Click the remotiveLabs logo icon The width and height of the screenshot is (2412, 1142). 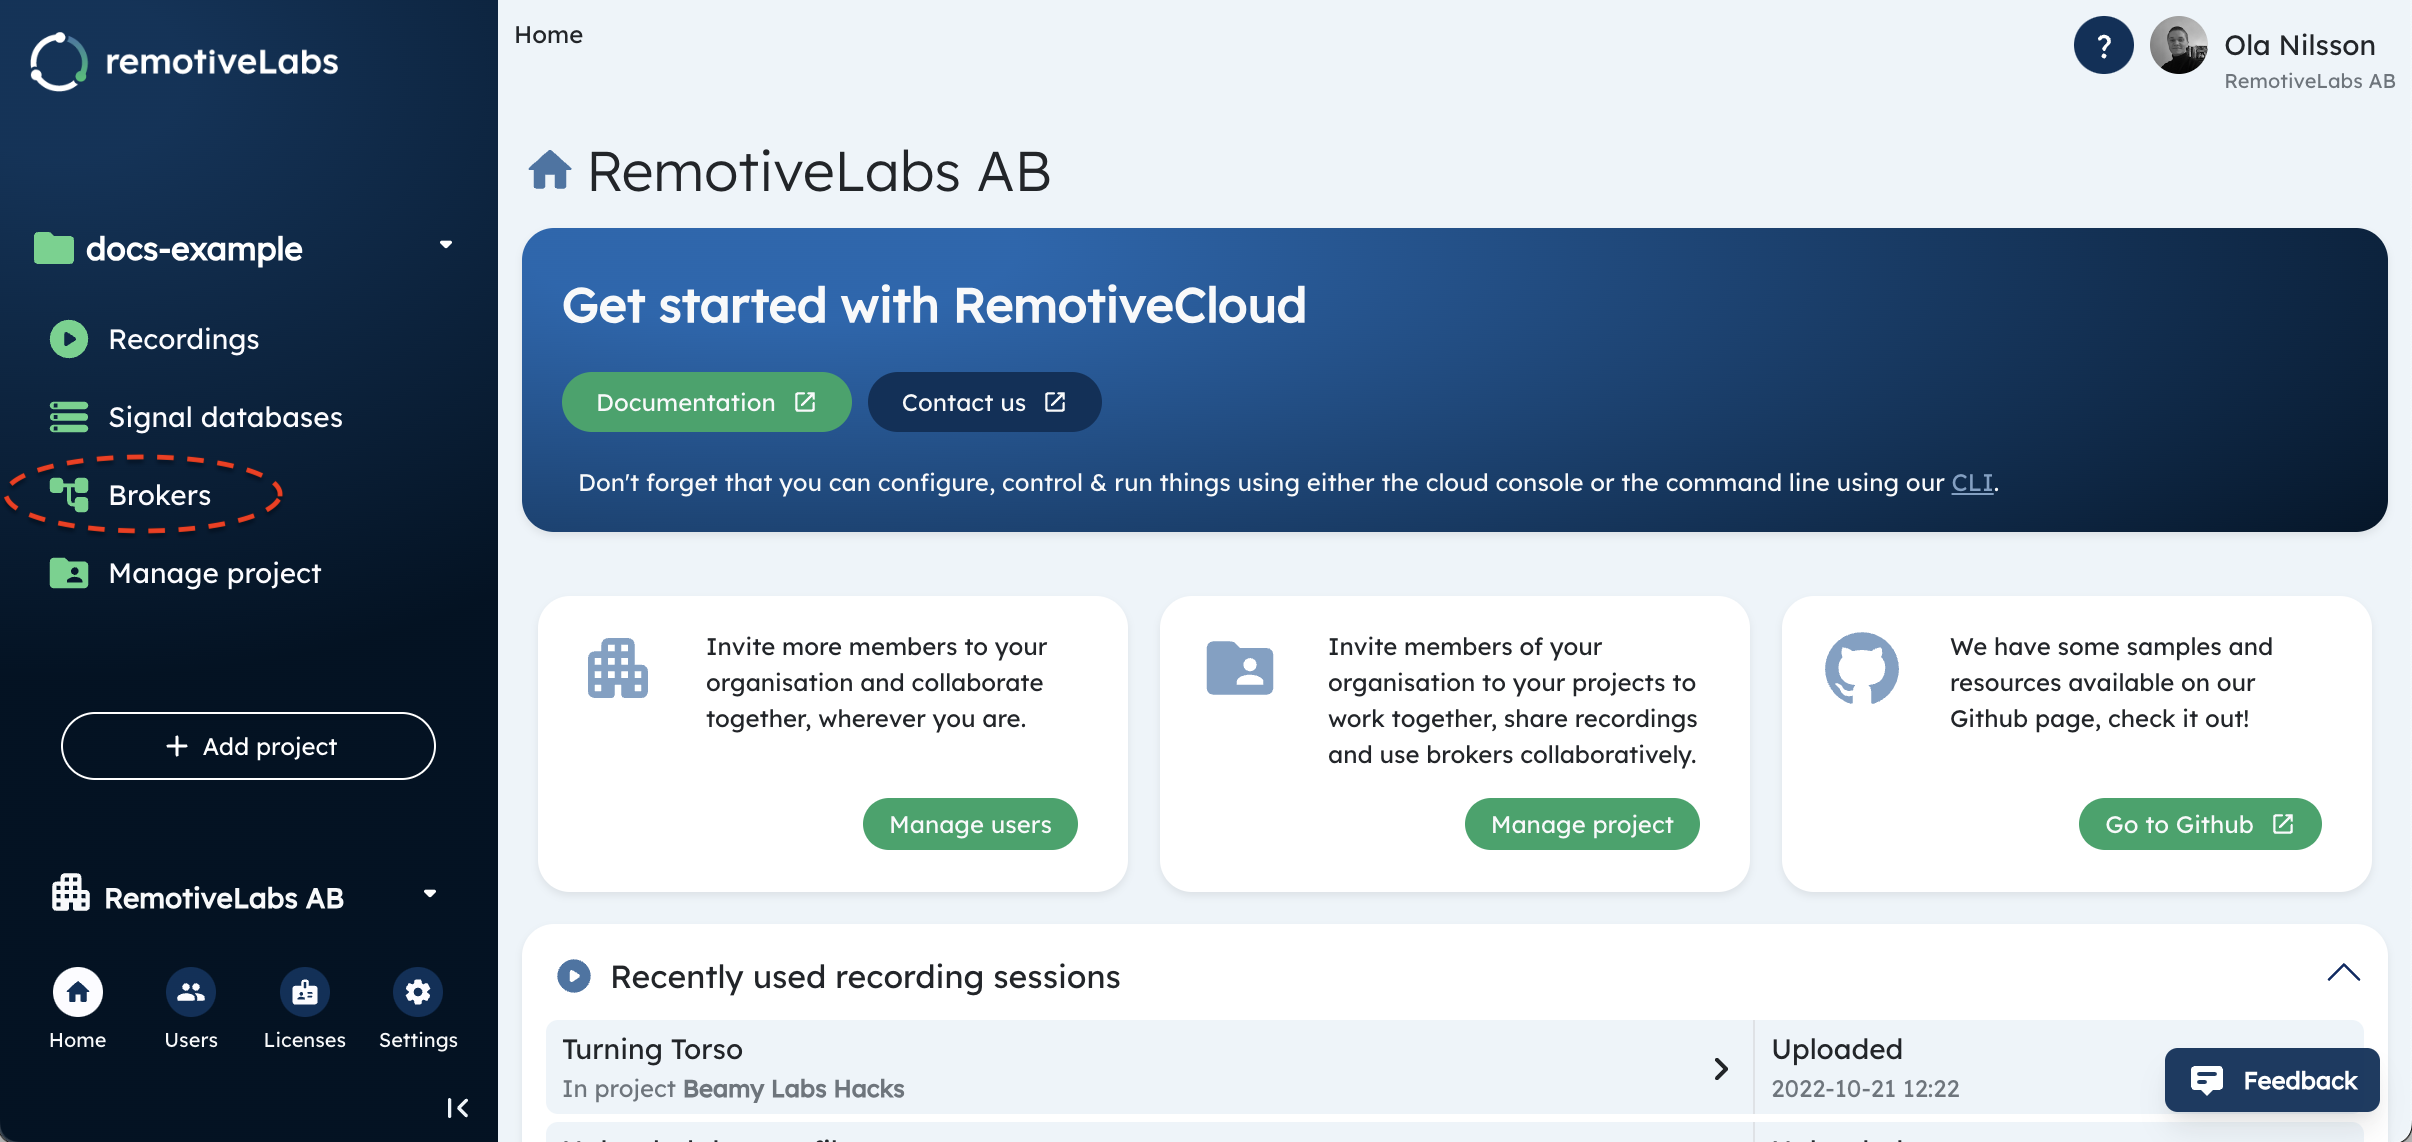pyautogui.click(x=58, y=62)
